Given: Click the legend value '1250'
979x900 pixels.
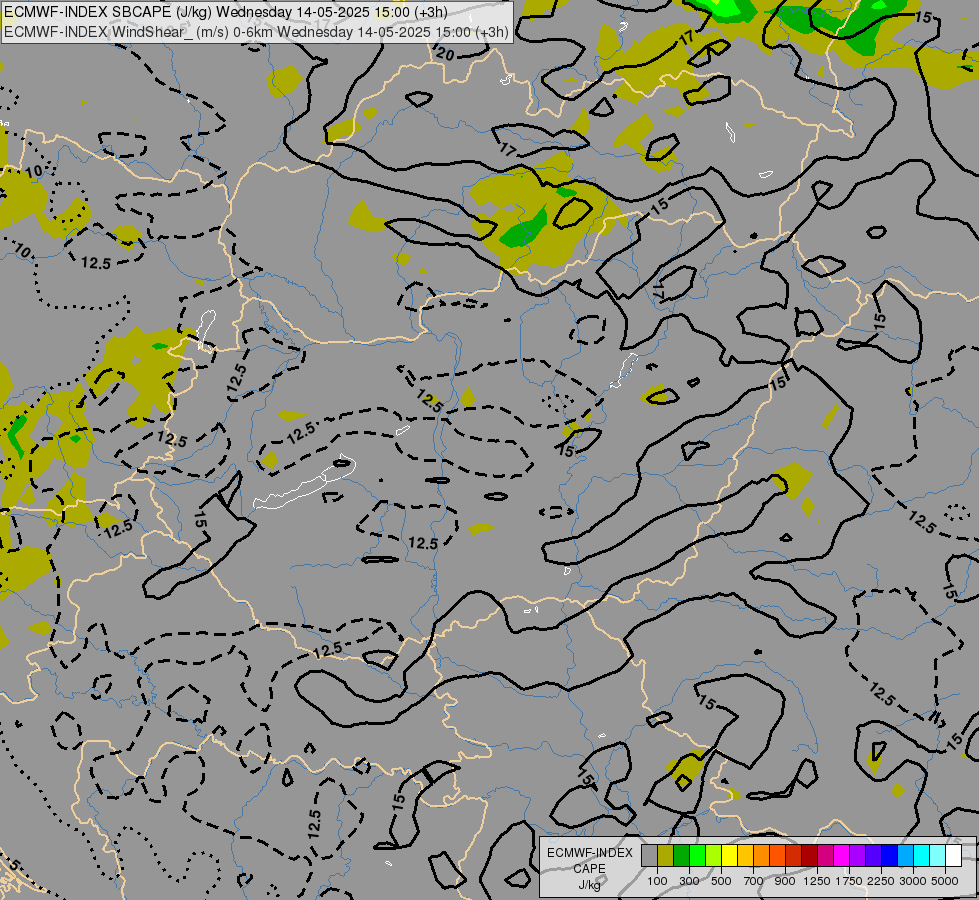Looking at the screenshot, I should point(817,881).
